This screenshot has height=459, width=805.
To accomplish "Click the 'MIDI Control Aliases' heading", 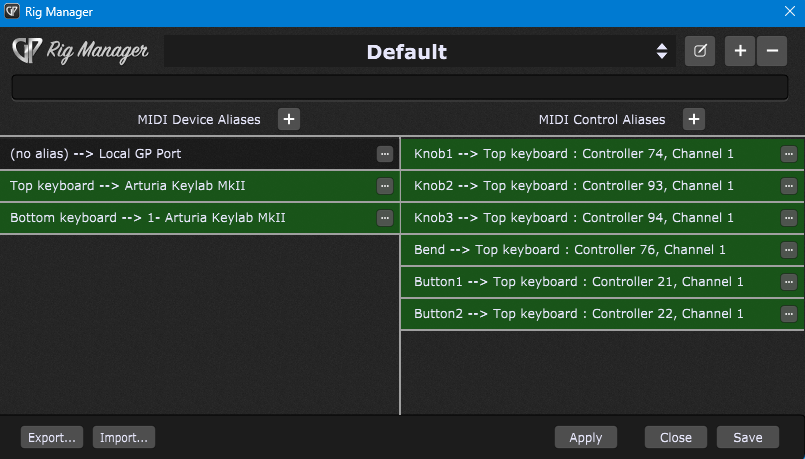I will [x=602, y=120].
